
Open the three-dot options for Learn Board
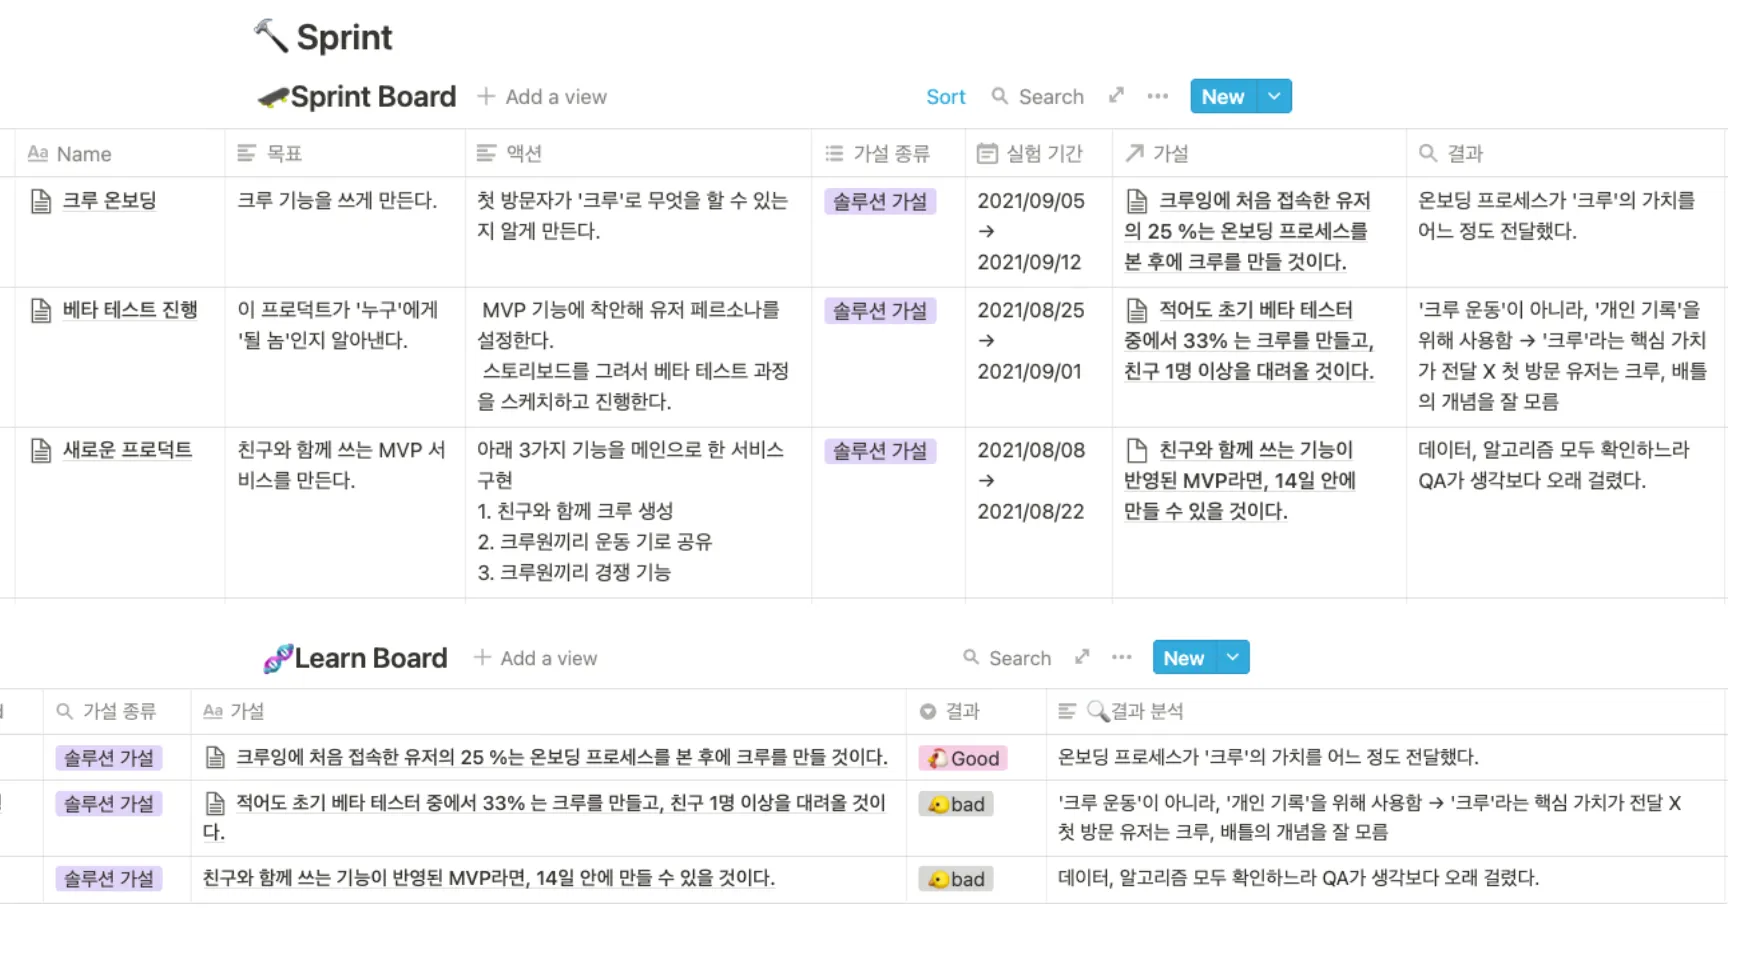point(1121,657)
